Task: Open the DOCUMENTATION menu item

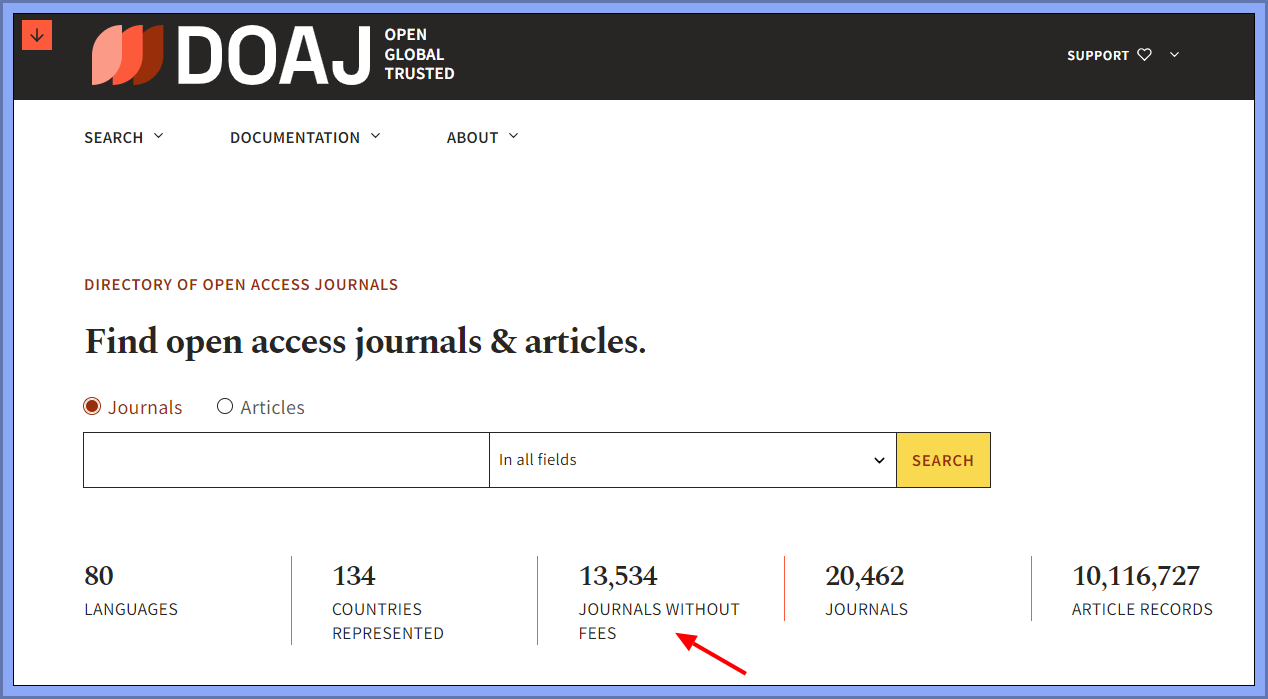Action: pyautogui.click(x=295, y=137)
